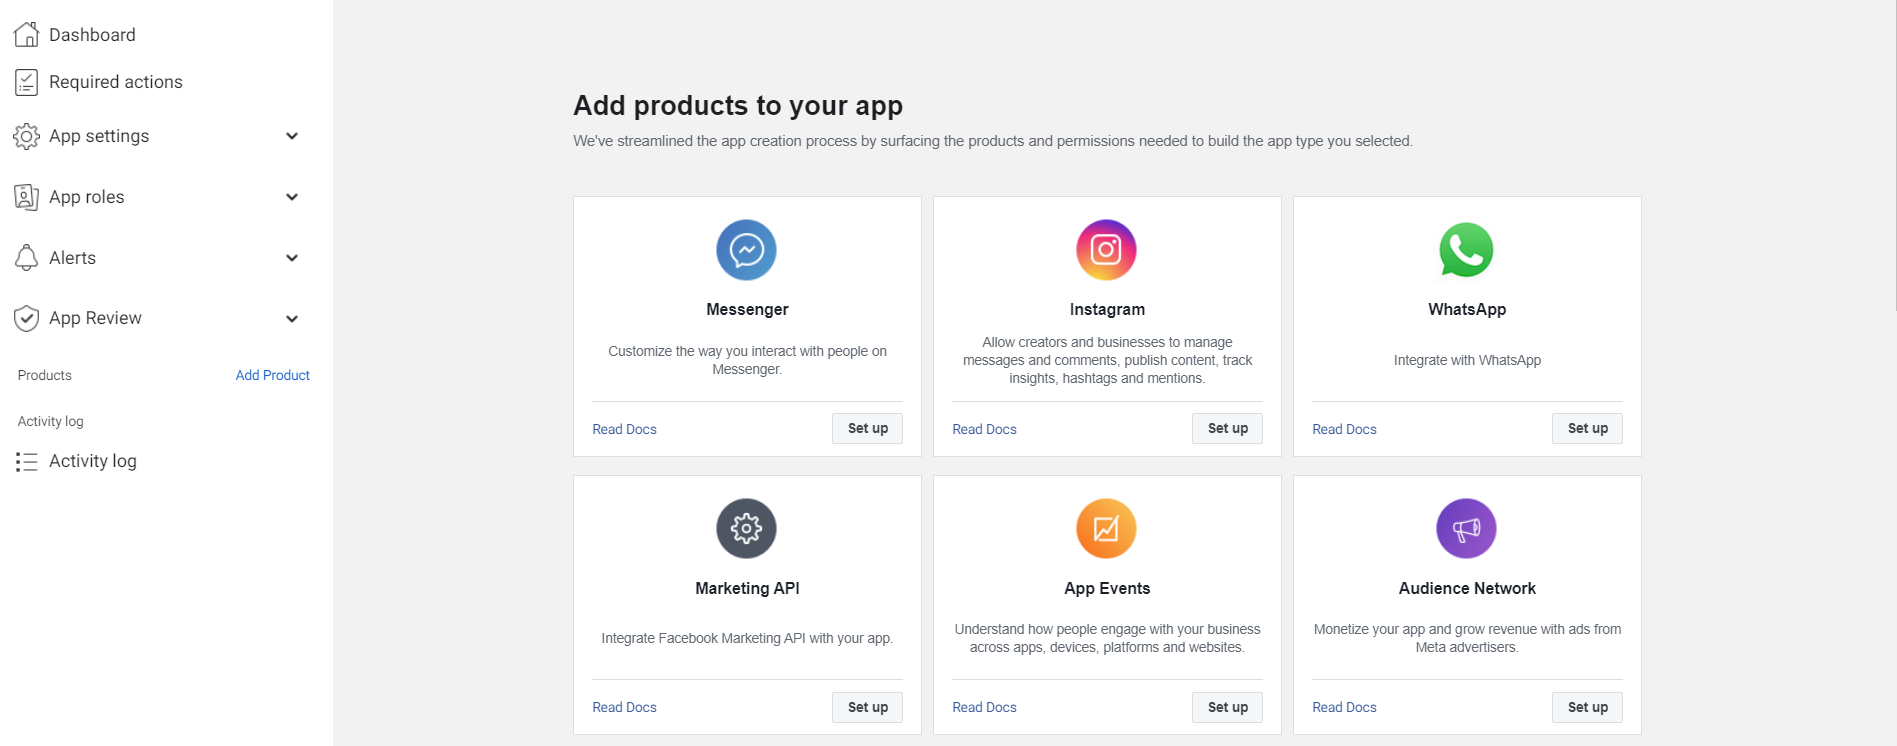This screenshot has height=746, width=1897.
Task: Click the Marketing API gear icon
Action: tap(747, 528)
